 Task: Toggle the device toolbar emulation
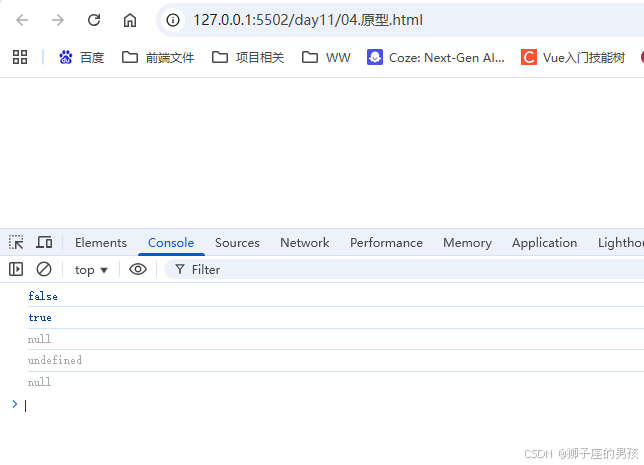click(44, 242)
